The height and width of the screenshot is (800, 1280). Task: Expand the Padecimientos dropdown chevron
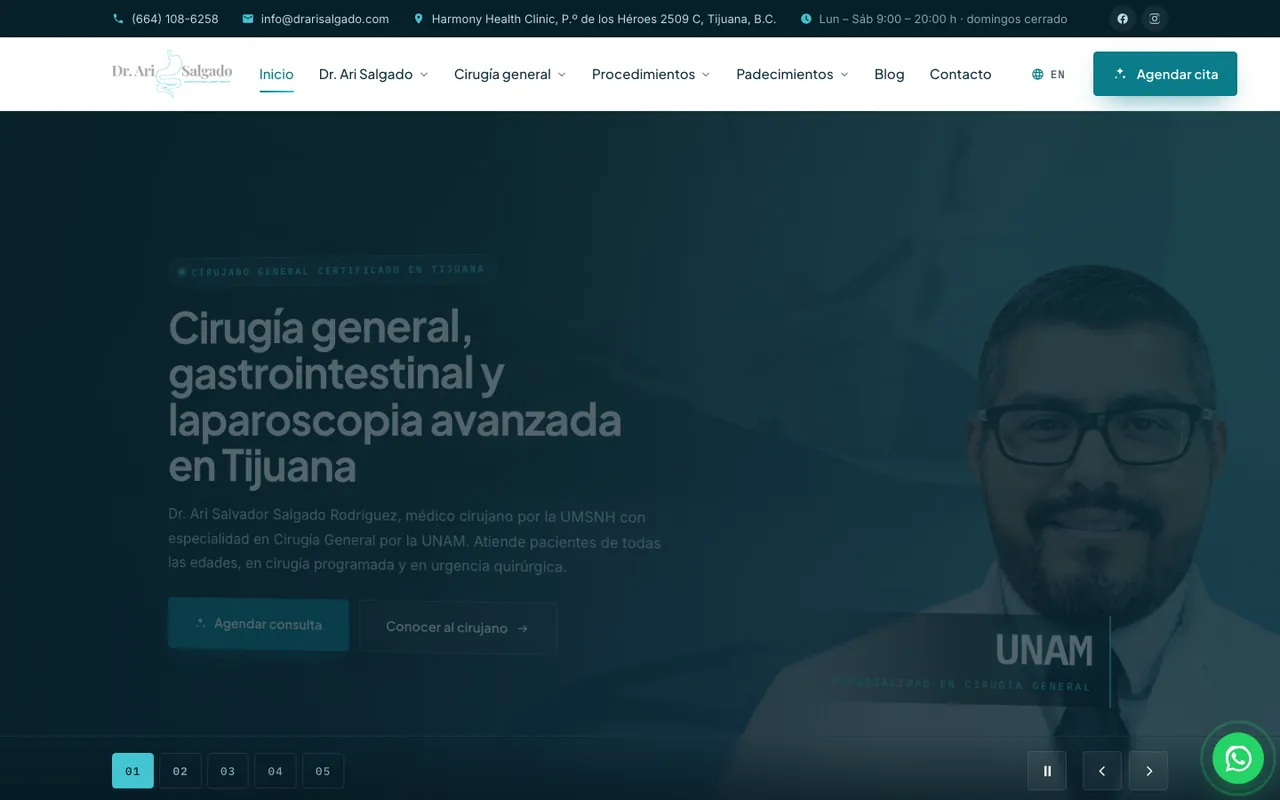point(844,75)
